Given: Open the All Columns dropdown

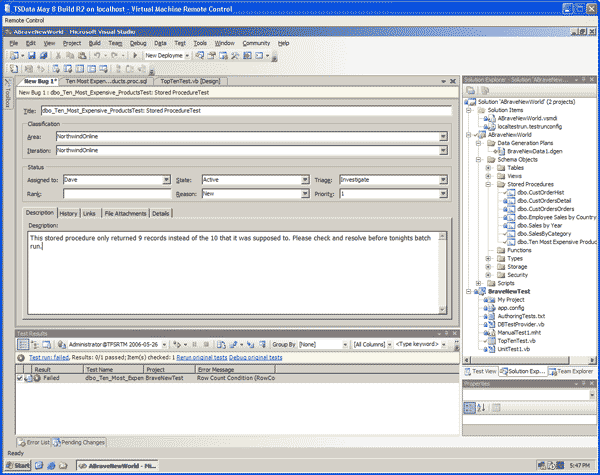Looking at the screenshot, I should (390, 344).
